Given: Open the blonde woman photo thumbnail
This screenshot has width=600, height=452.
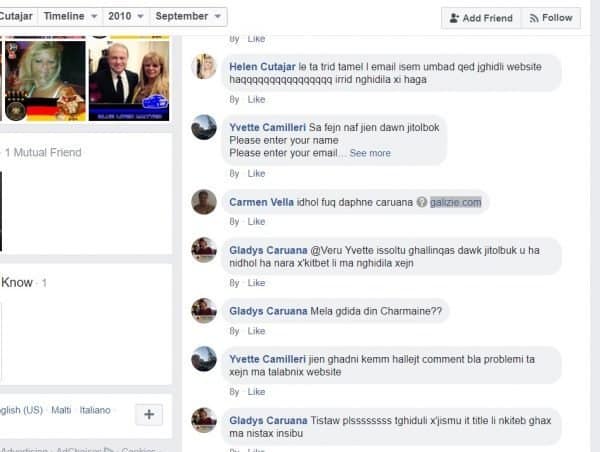Looking at the screenshot, I should (43, 80).
